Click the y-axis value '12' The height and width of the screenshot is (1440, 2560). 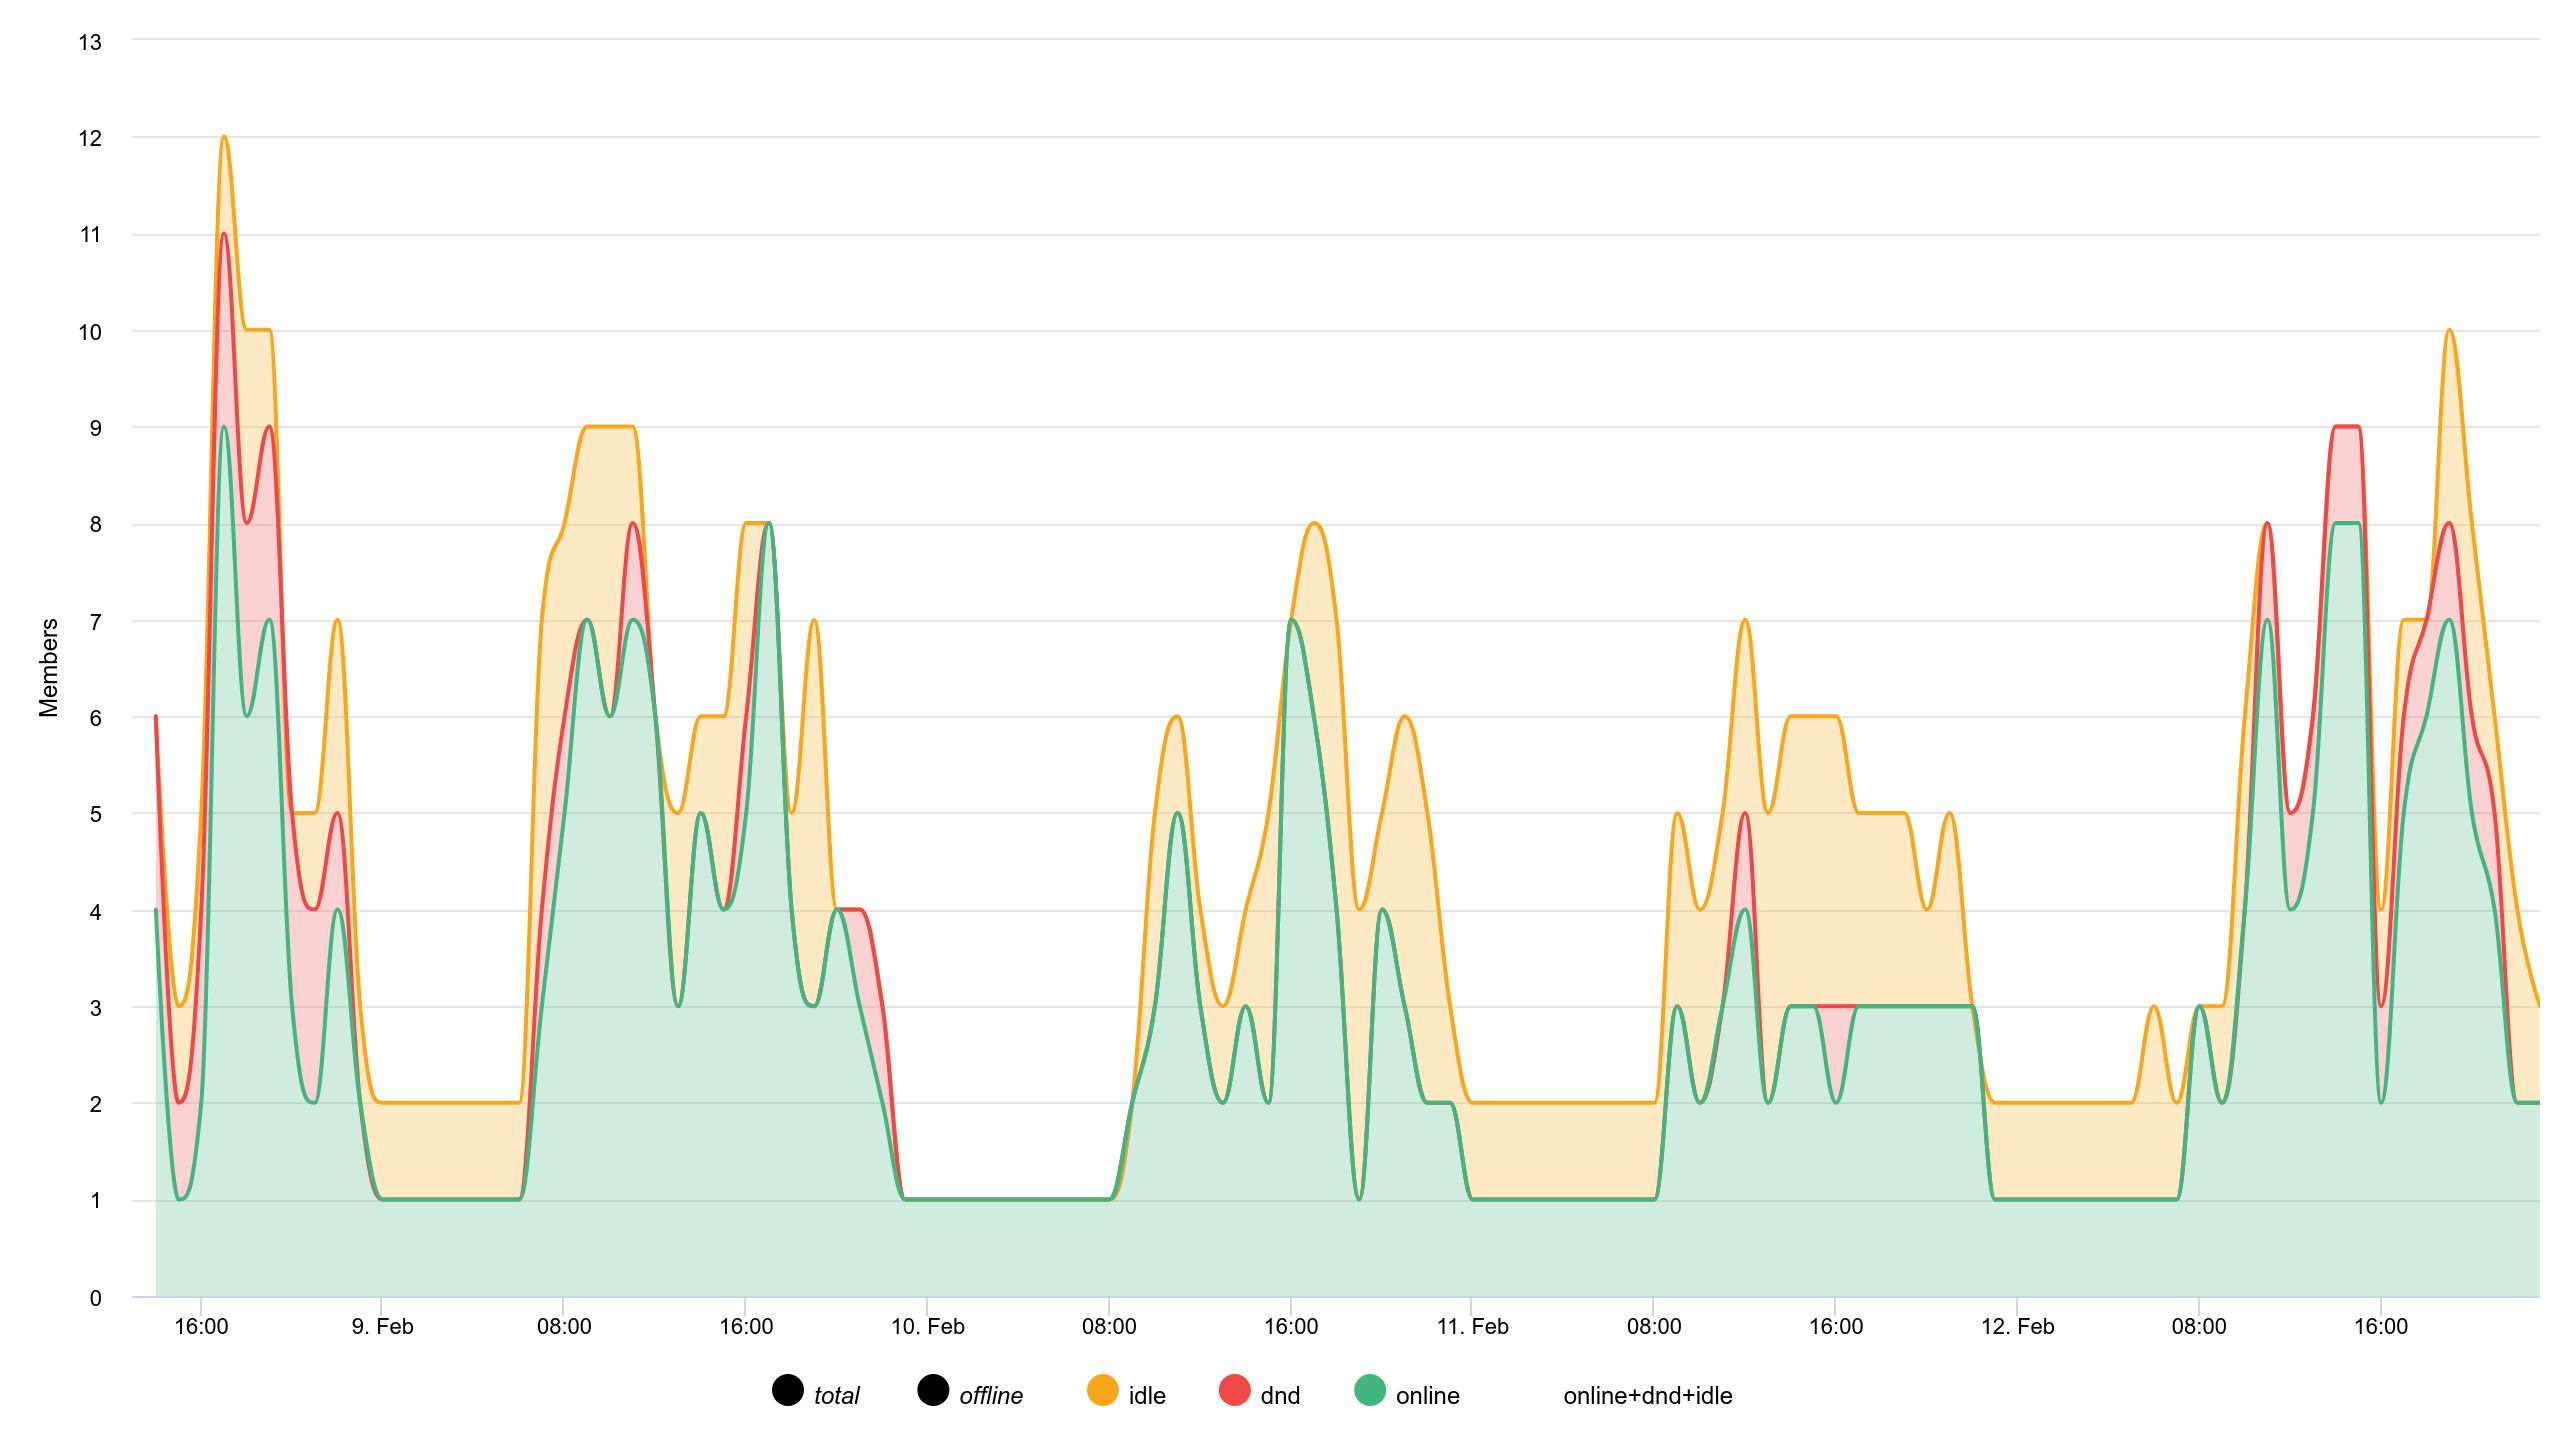(90, 139)
